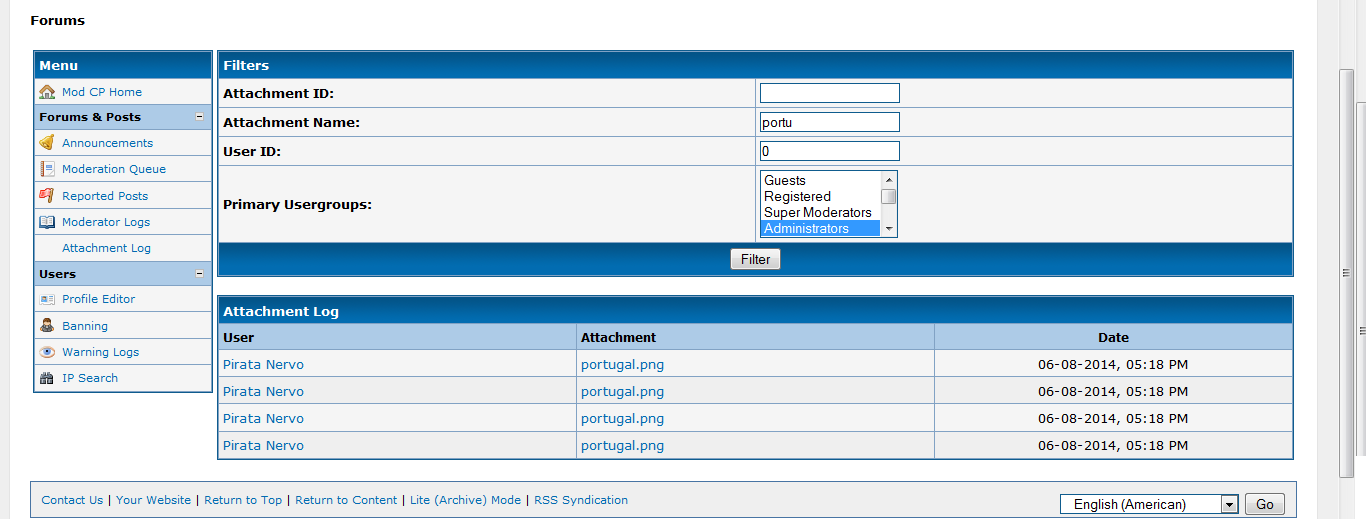The width and height of the screenshot is (1366, 519).
Task: Click the usergroups list scroll-down arrow
Action: (x=888, y=229)
